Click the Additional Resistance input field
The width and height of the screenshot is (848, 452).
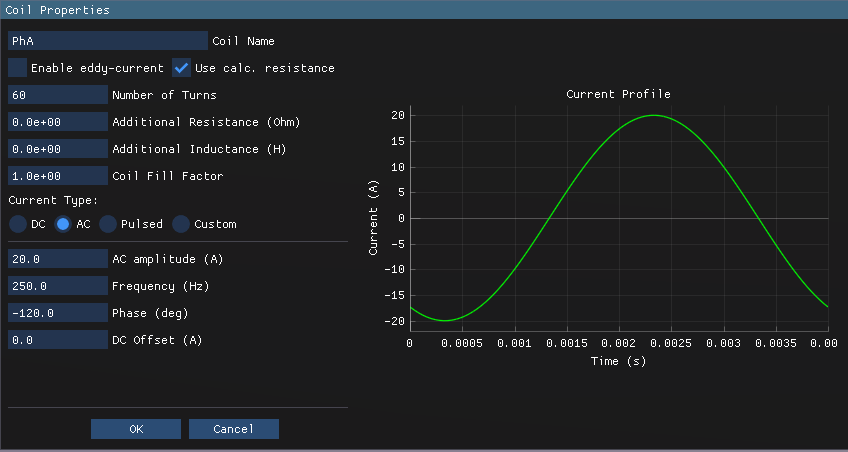tap(57, 122)
